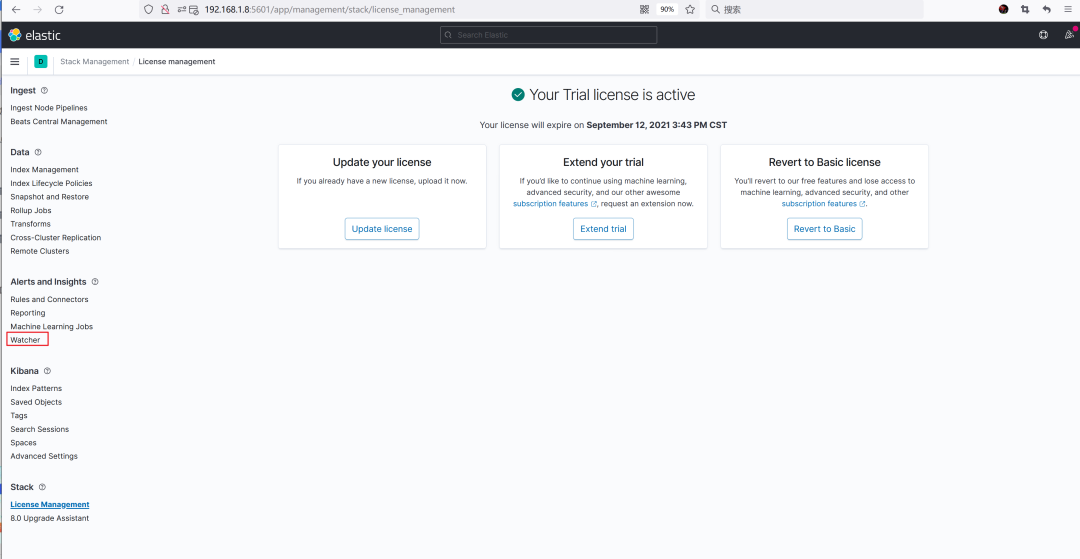Open Search Sessions
Image resolution: width=1080 pixels, height=559 pixels.
[39, 429]
